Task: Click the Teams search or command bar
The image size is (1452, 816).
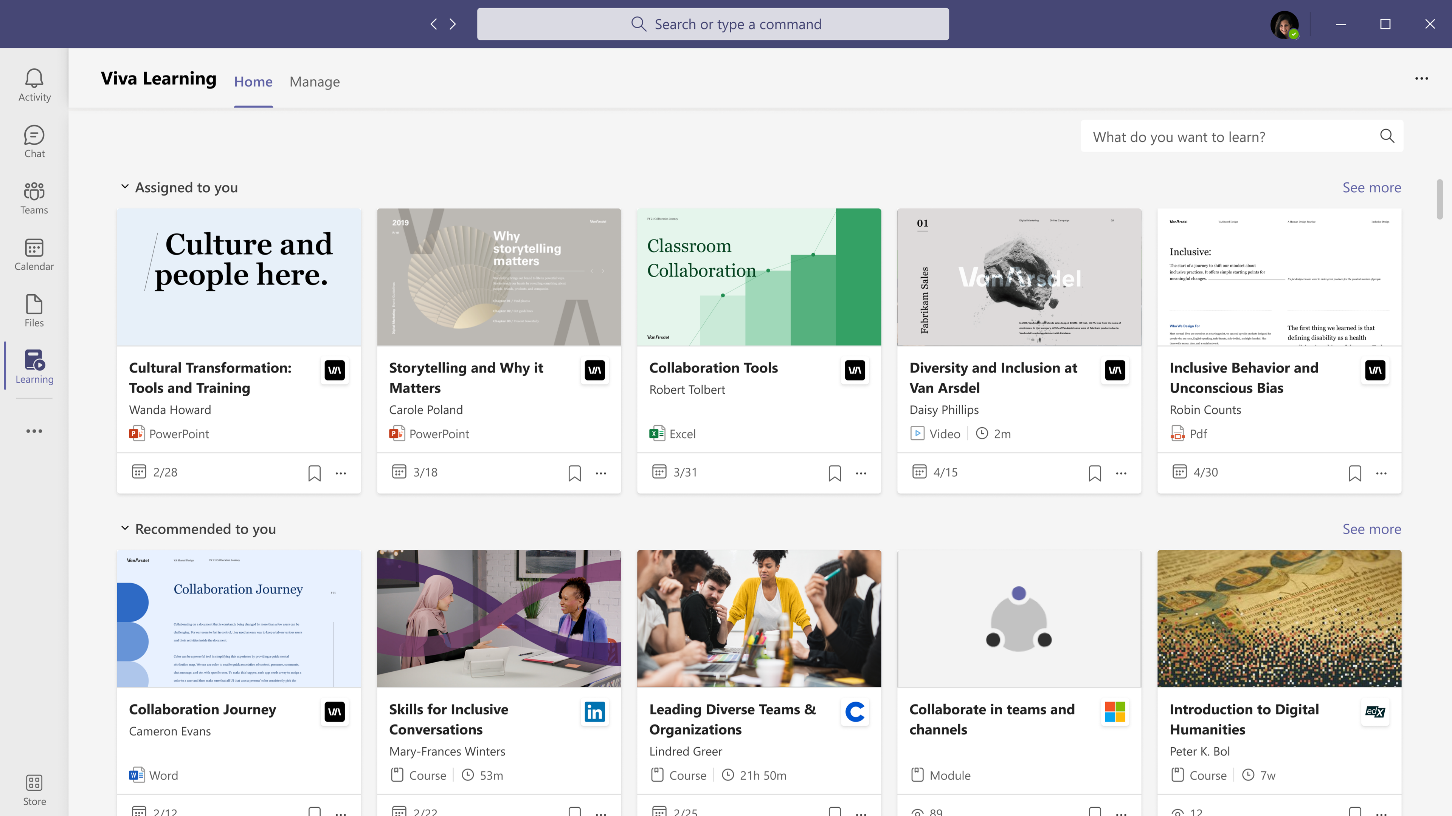Action: [x=713, y=24]
